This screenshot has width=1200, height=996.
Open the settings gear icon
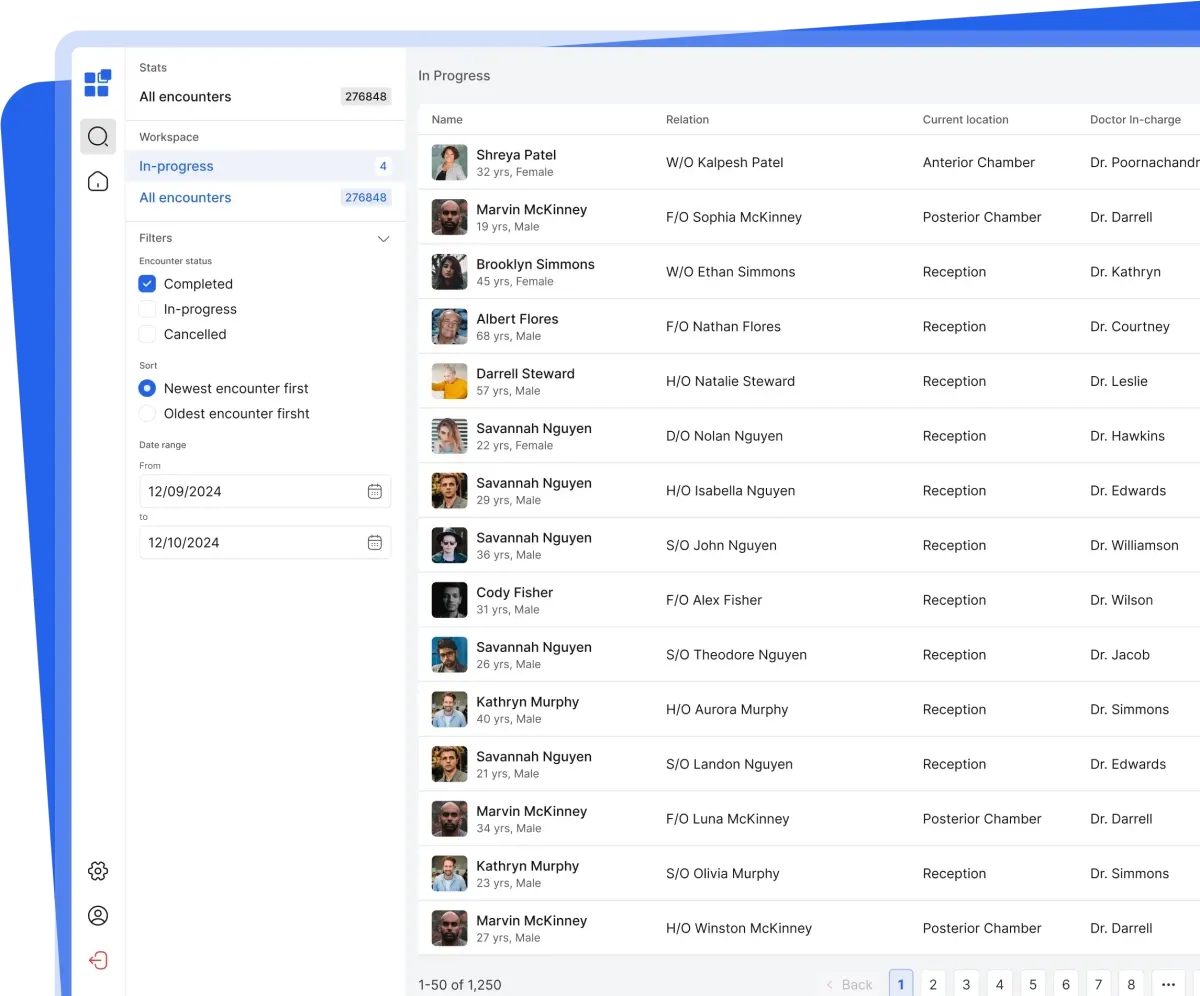[x=98, y=871]
